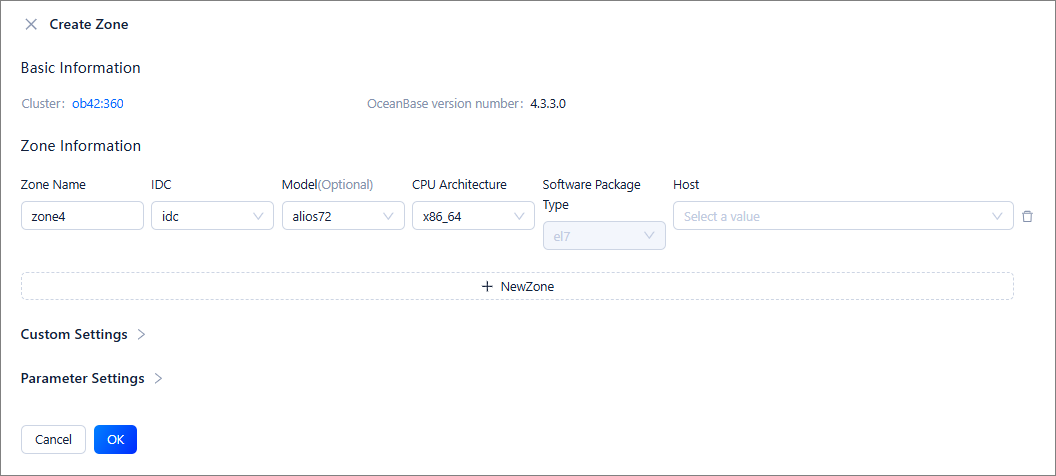Add another zone with NewZone button
The height and width of the screenshot is (476, 1056).
click(x=517, y=286)
